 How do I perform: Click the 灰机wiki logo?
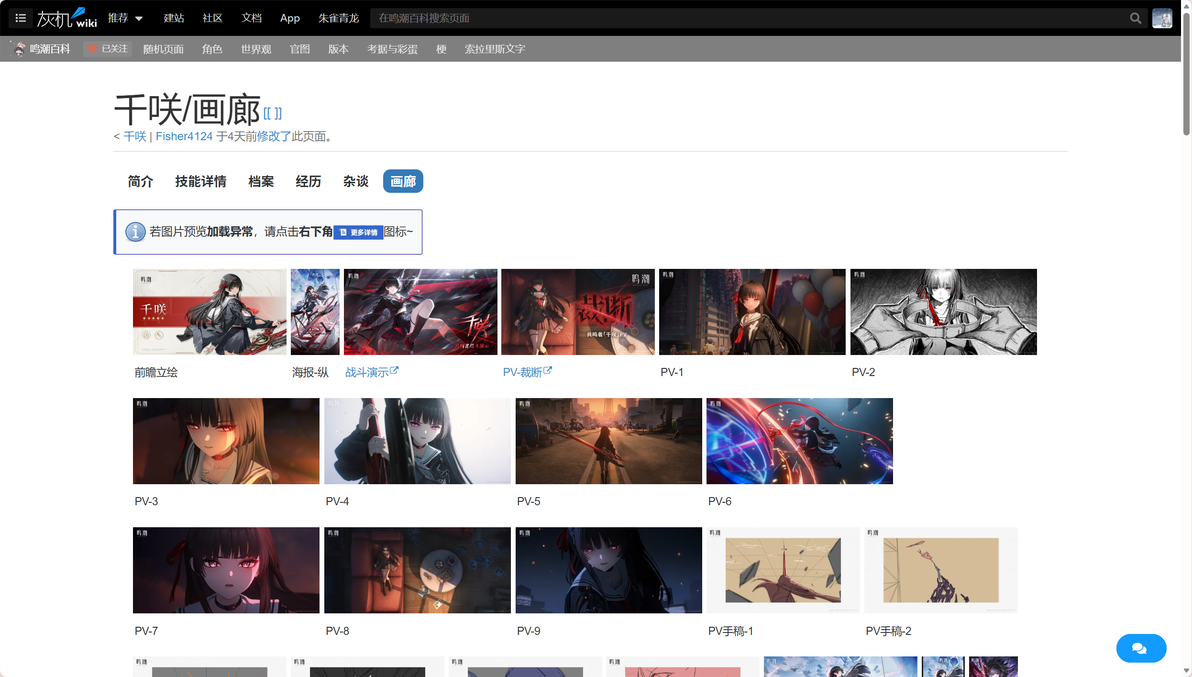tap(67, 17)
